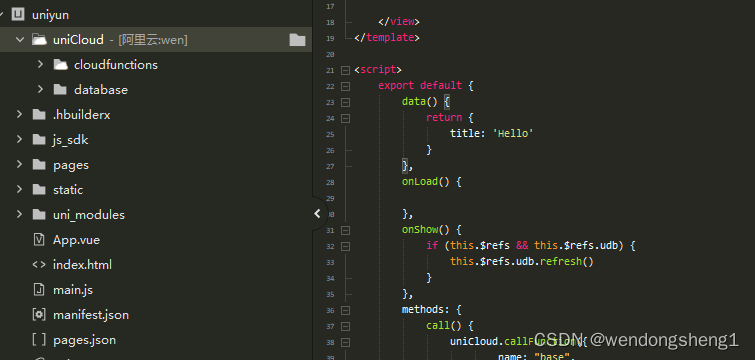Open main.js file
This screenshot has height=360, width=755.
point(73,290)
